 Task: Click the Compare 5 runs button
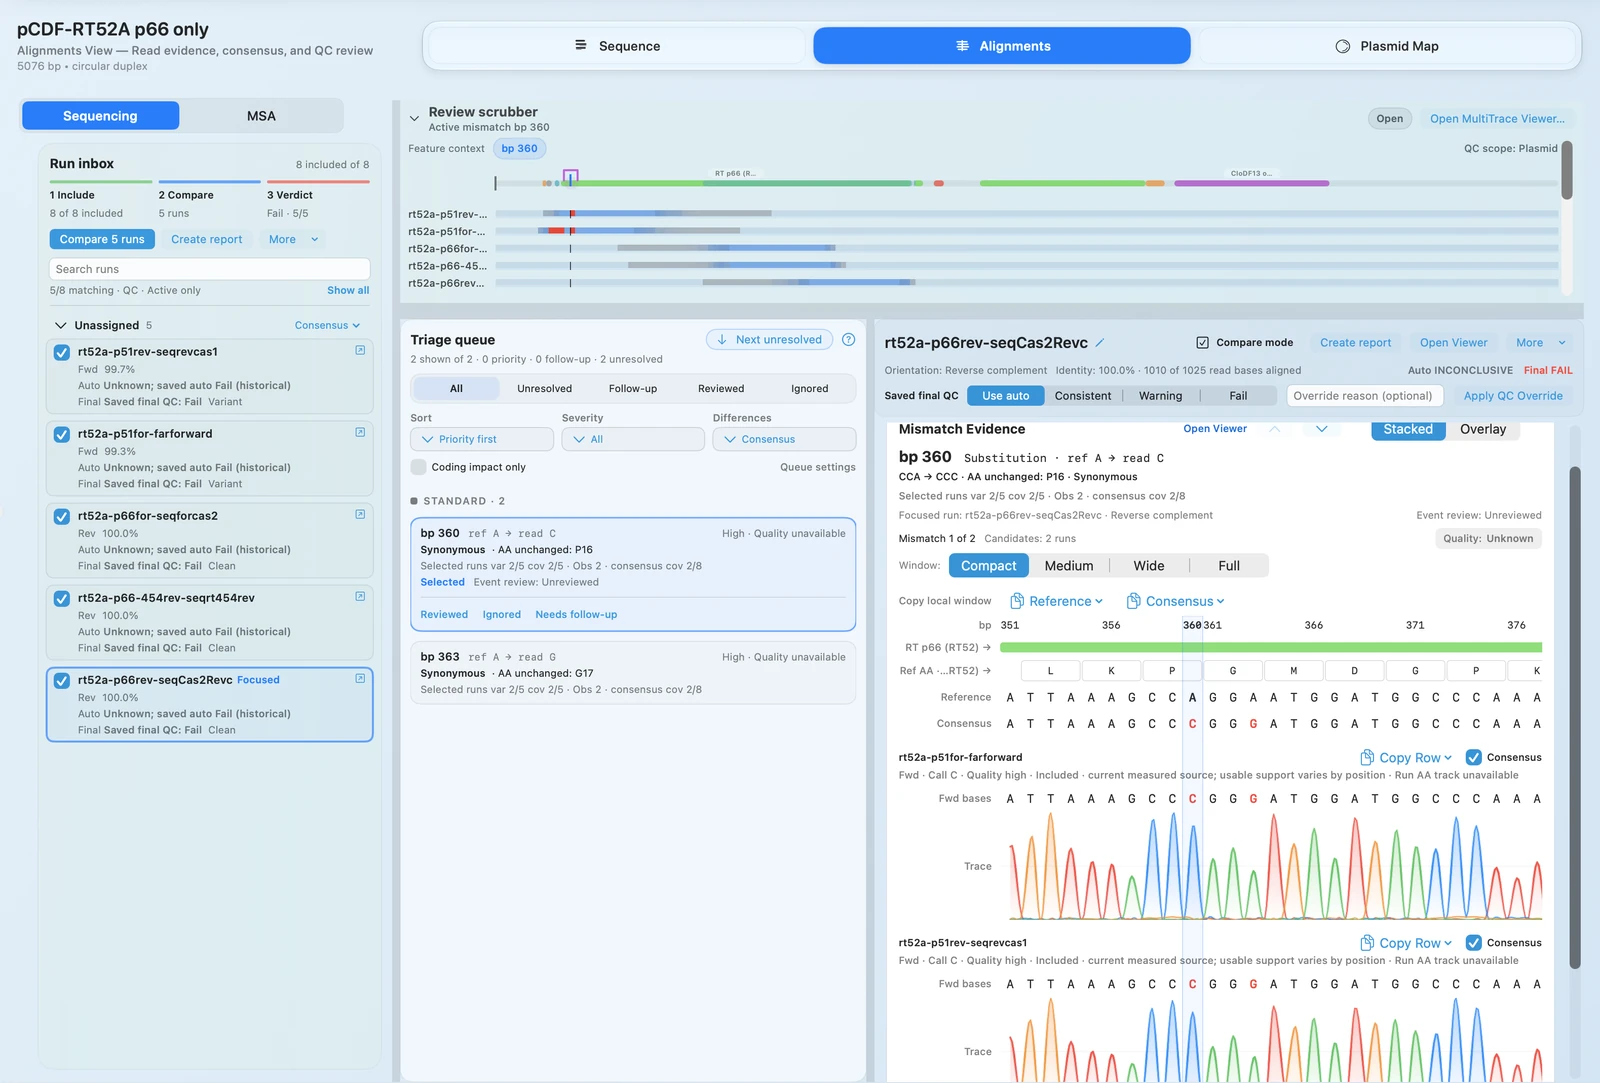tap(102, 239)
